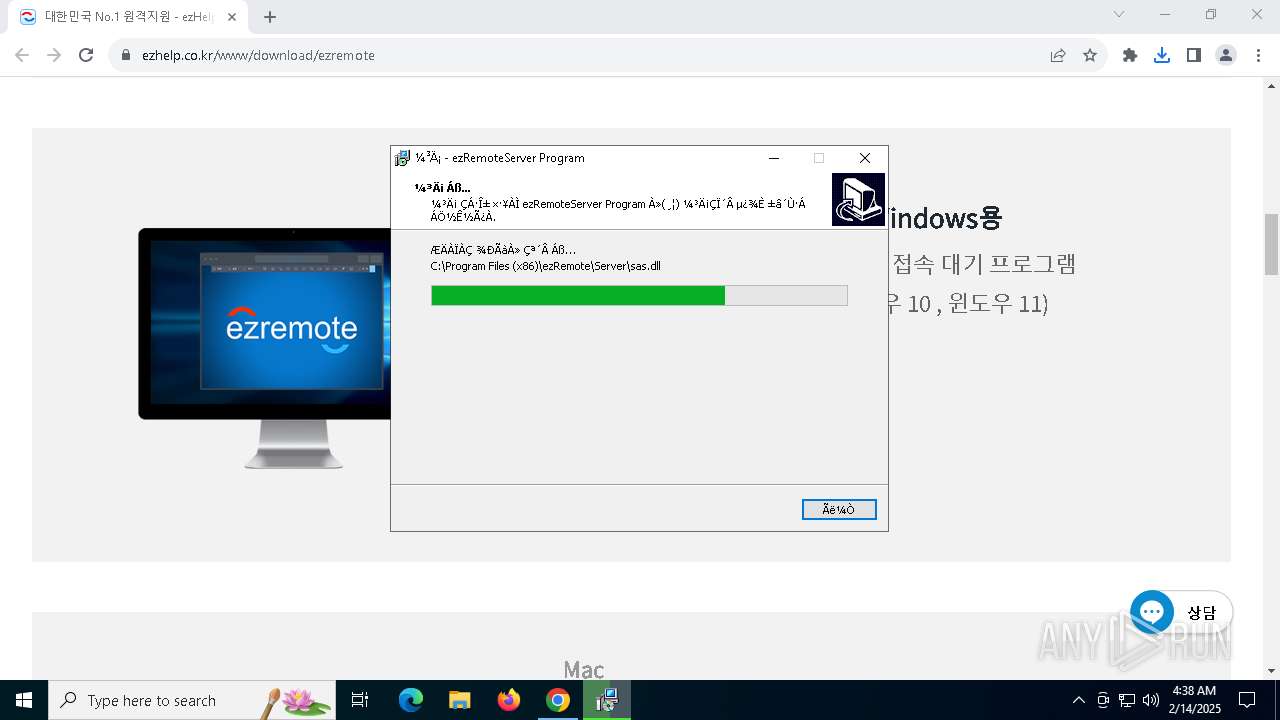Image resolution: width=1280 pixels, height=720 pixels.
Task: Click the installer title bar icon
Action: (403, 158)
